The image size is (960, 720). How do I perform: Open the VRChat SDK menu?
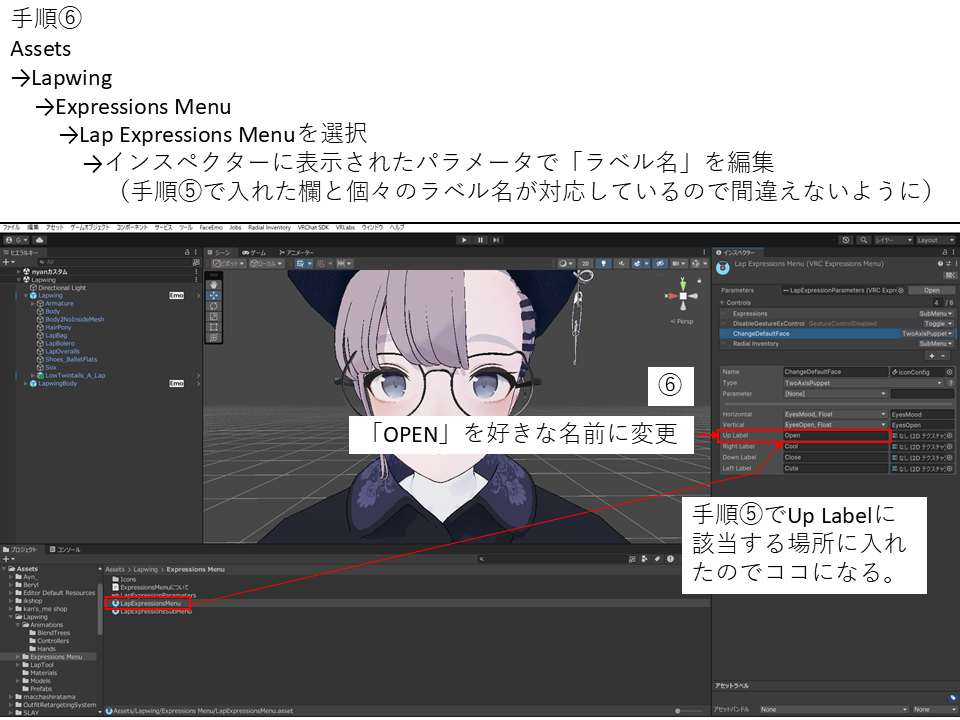pyautogui.click(x=313, y=227)
